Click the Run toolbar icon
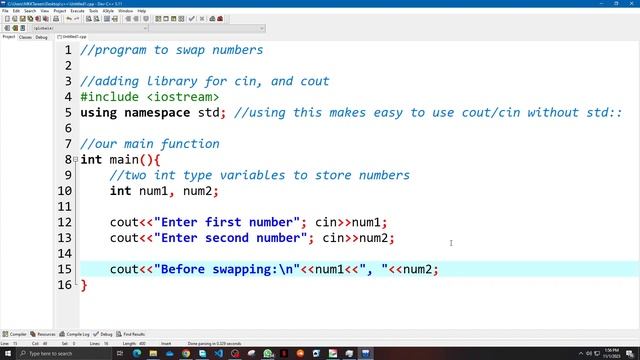 click(166, 19)
